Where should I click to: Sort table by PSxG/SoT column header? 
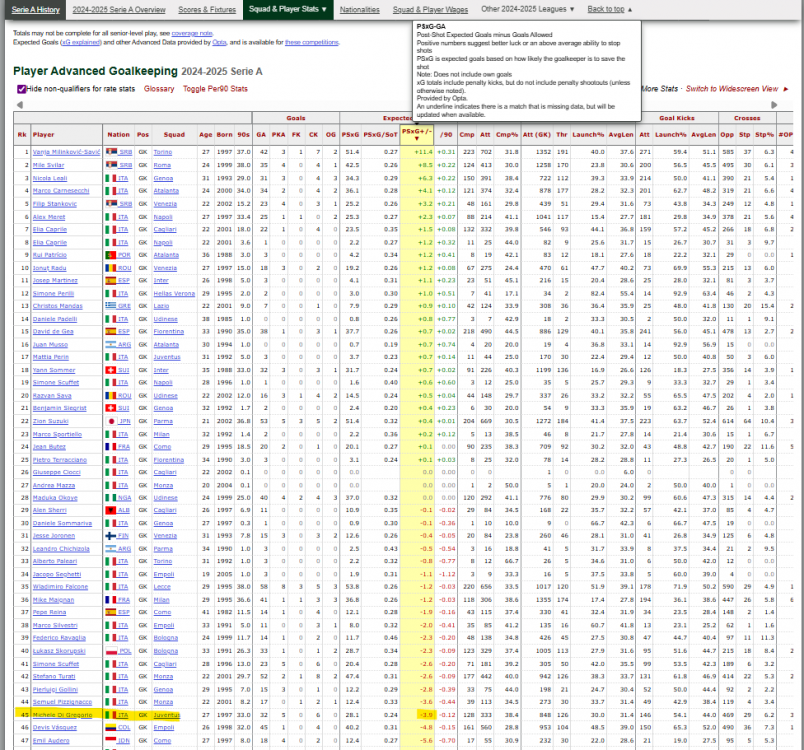(380, 135)
